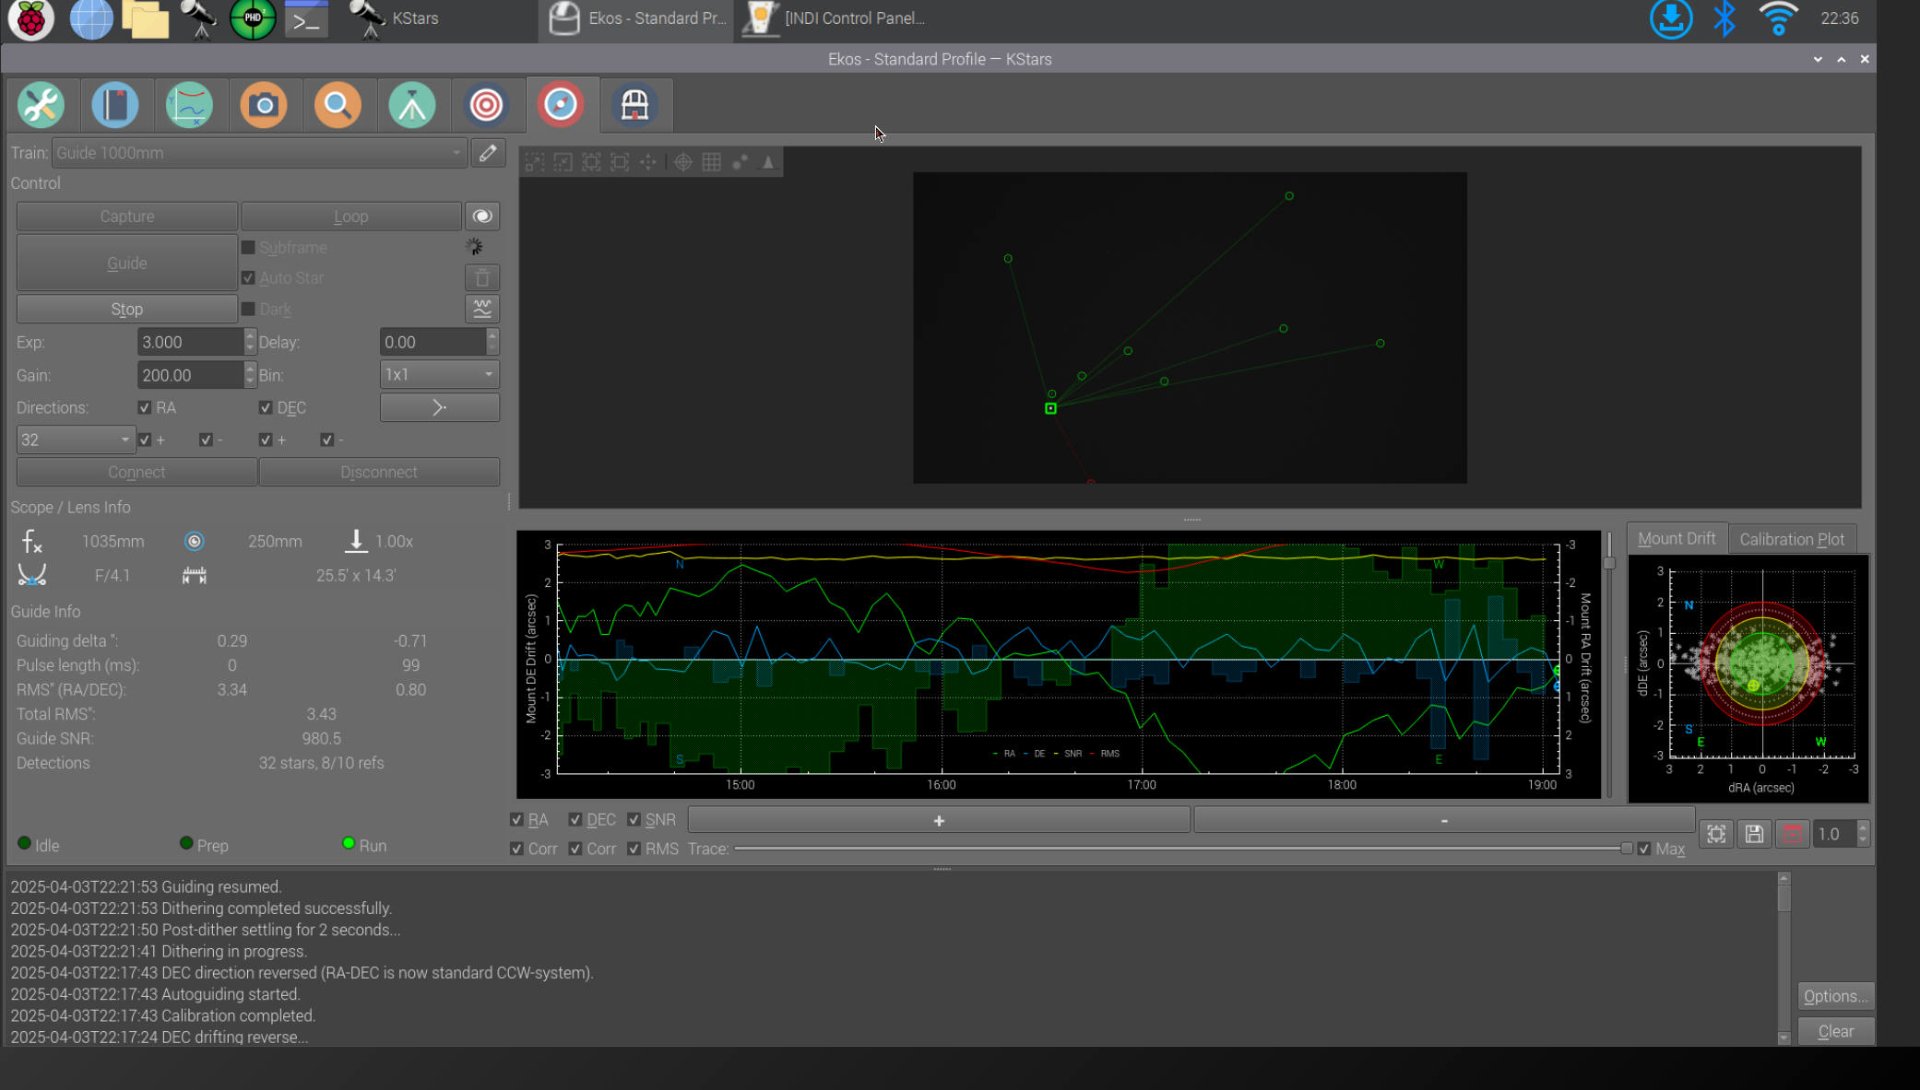Increase Delay value with its up arrow
Image resolution: width=1920 pixels, height=1090 pixels.
492,335
